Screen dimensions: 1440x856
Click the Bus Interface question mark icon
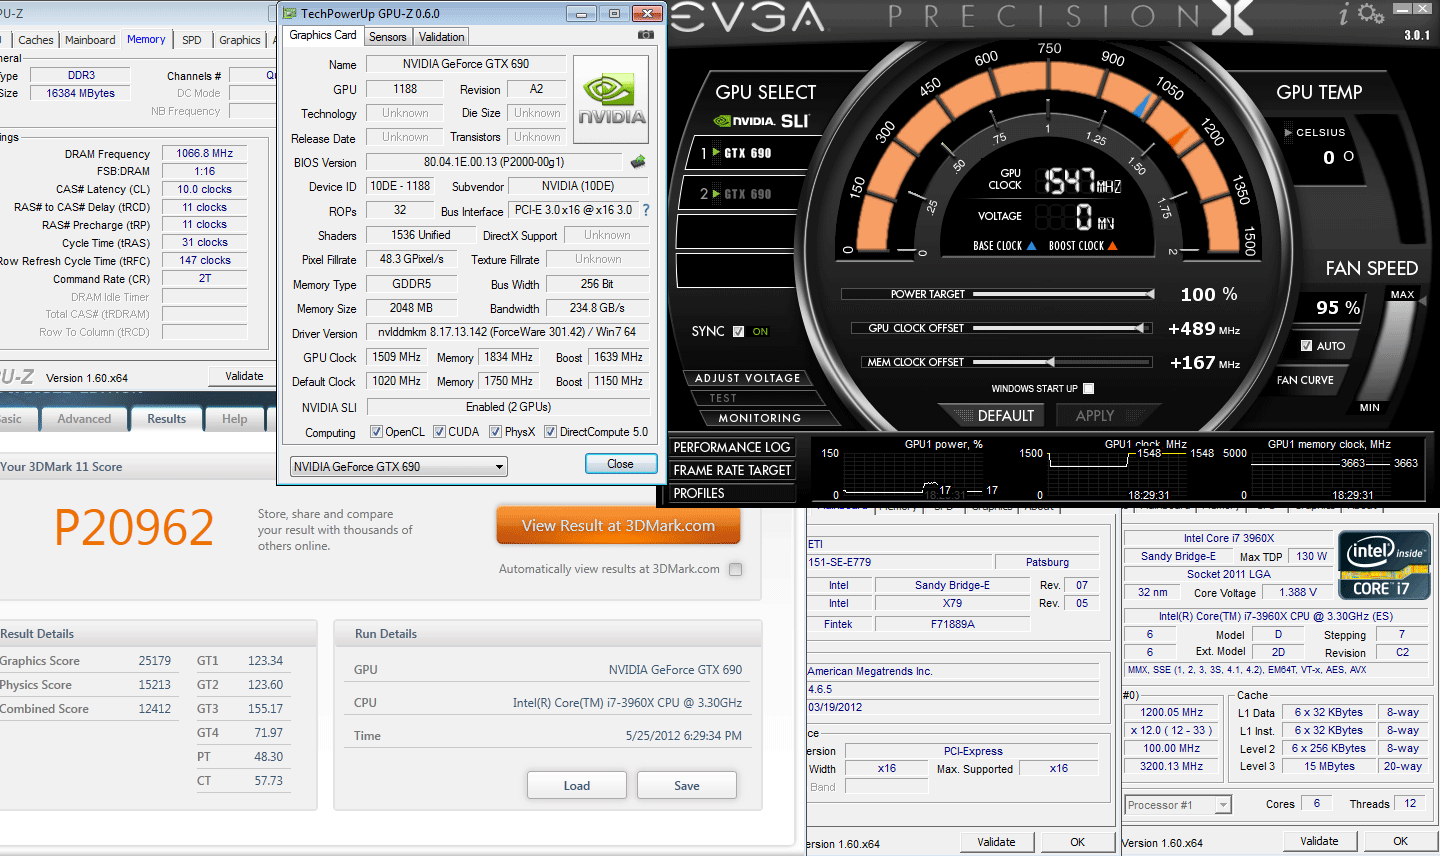click(x=646, y=210)
